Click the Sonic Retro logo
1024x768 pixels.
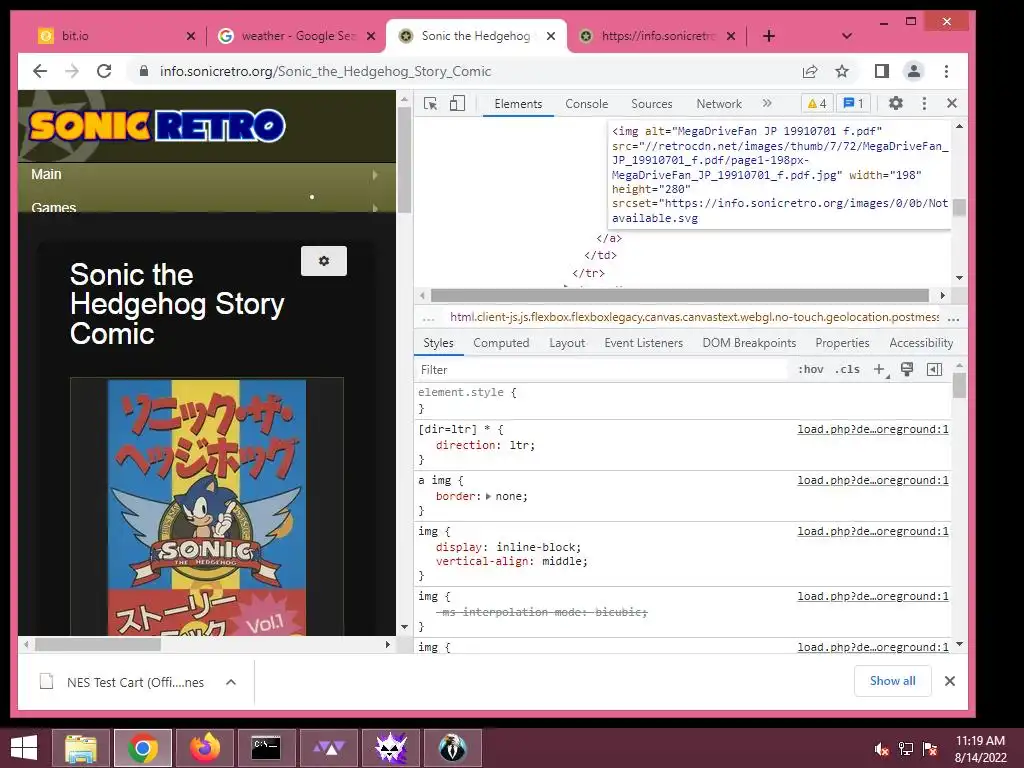coord(157,126)
